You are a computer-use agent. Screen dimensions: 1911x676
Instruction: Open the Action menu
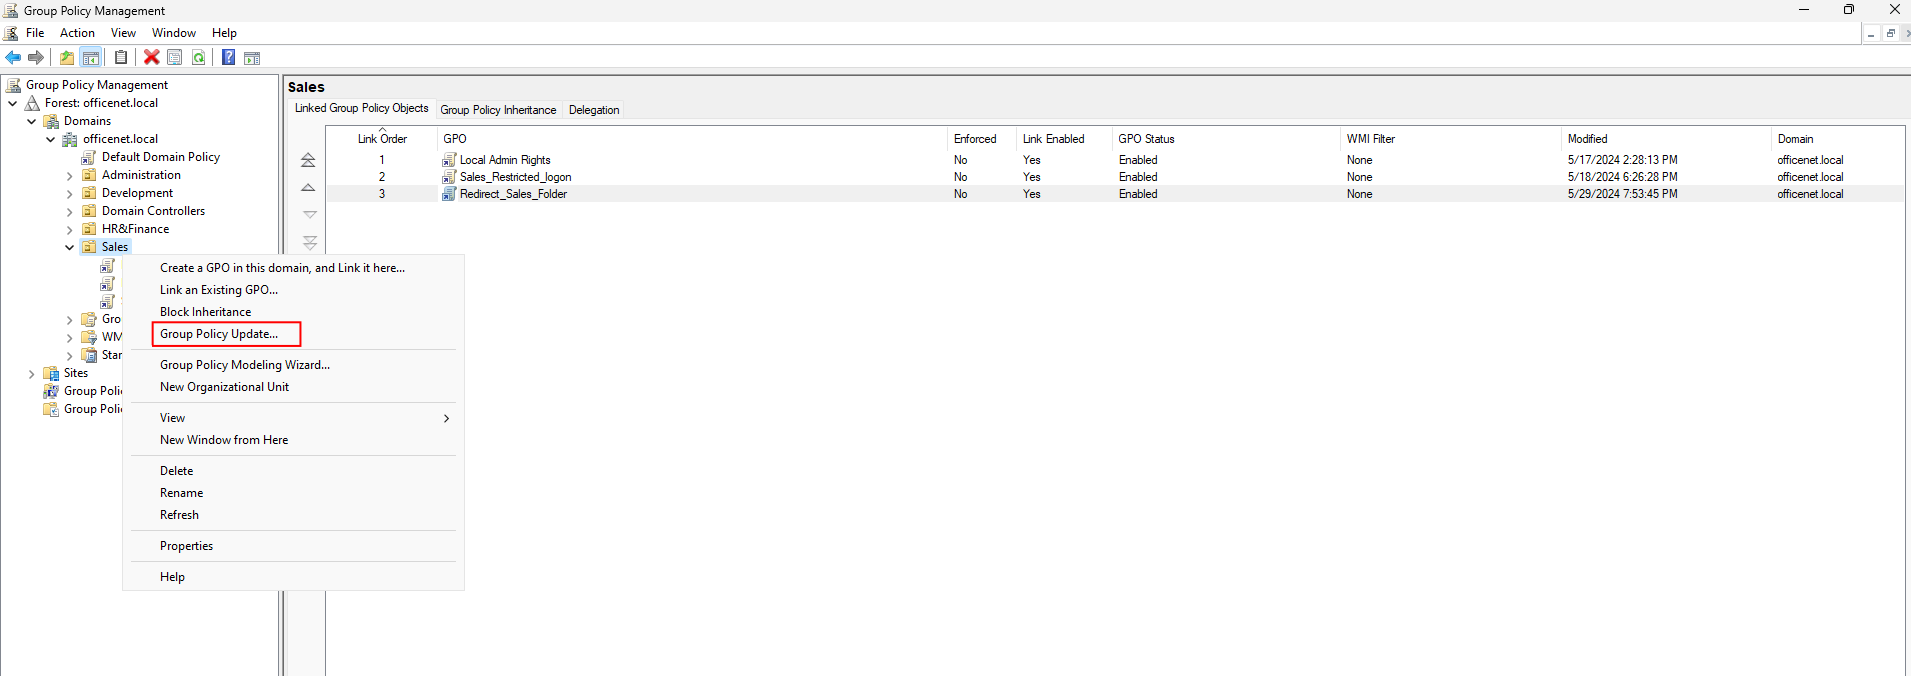point(77,33)
